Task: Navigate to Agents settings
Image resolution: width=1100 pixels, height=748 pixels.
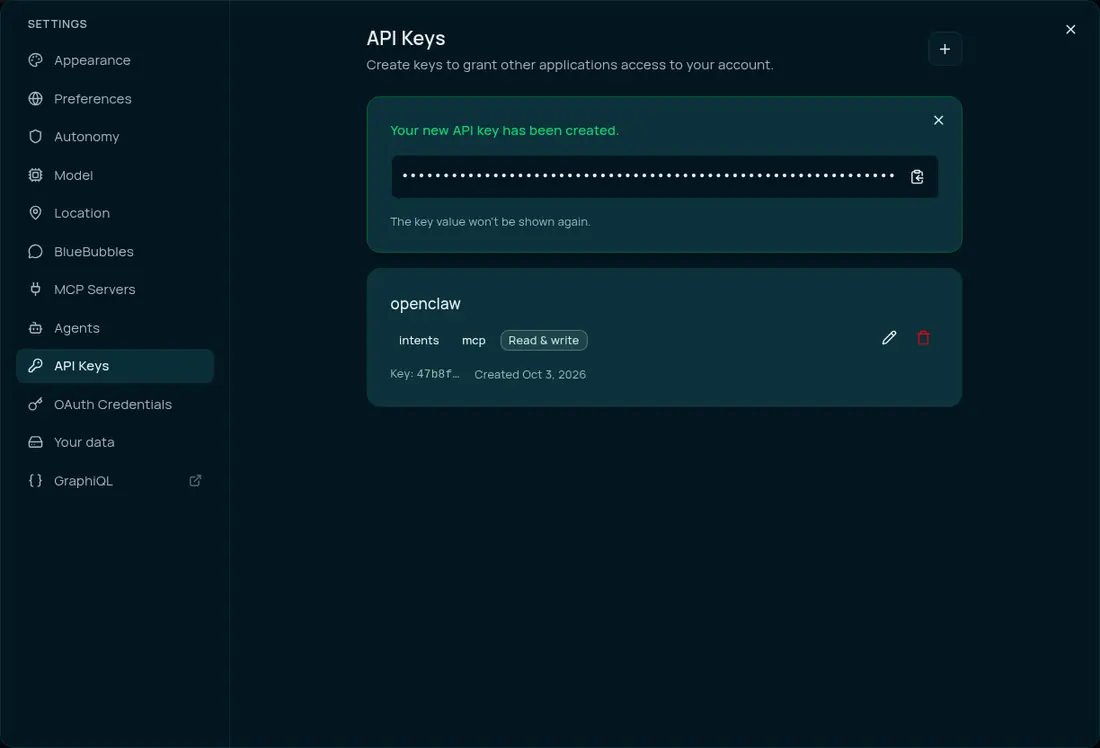Action: (x=115, y=328)
